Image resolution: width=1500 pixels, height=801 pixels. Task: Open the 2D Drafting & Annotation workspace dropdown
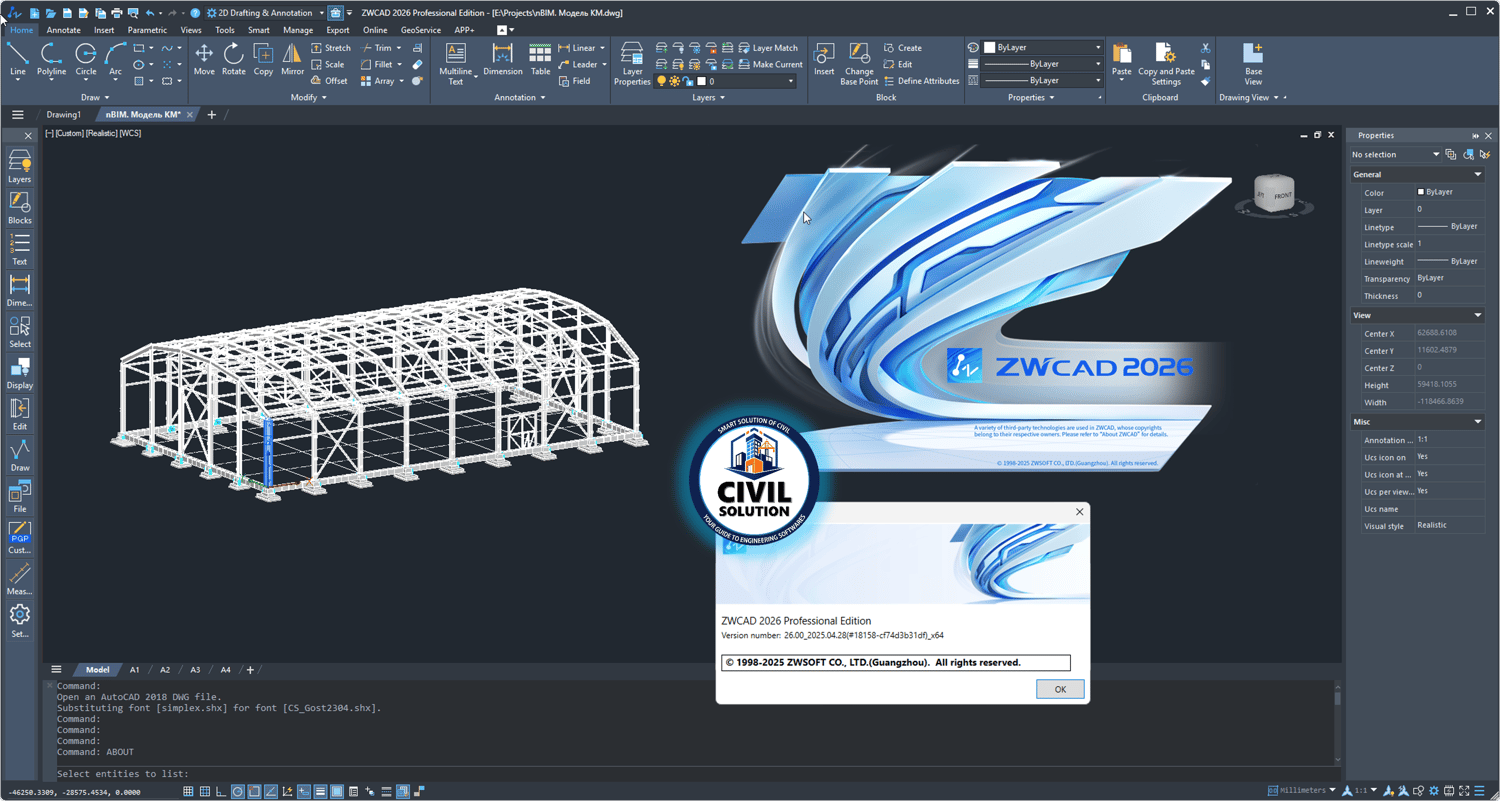coord(264,13)
